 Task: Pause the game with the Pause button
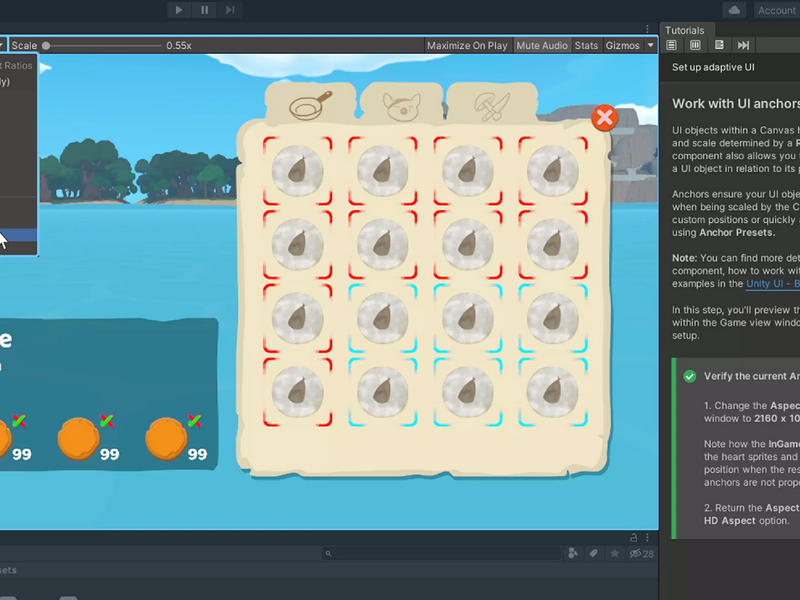204,10
